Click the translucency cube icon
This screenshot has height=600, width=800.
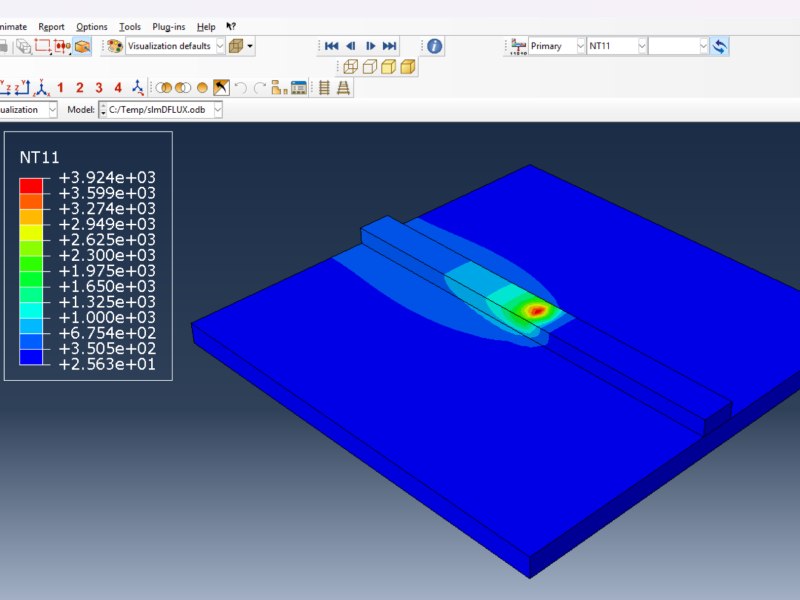236,46
